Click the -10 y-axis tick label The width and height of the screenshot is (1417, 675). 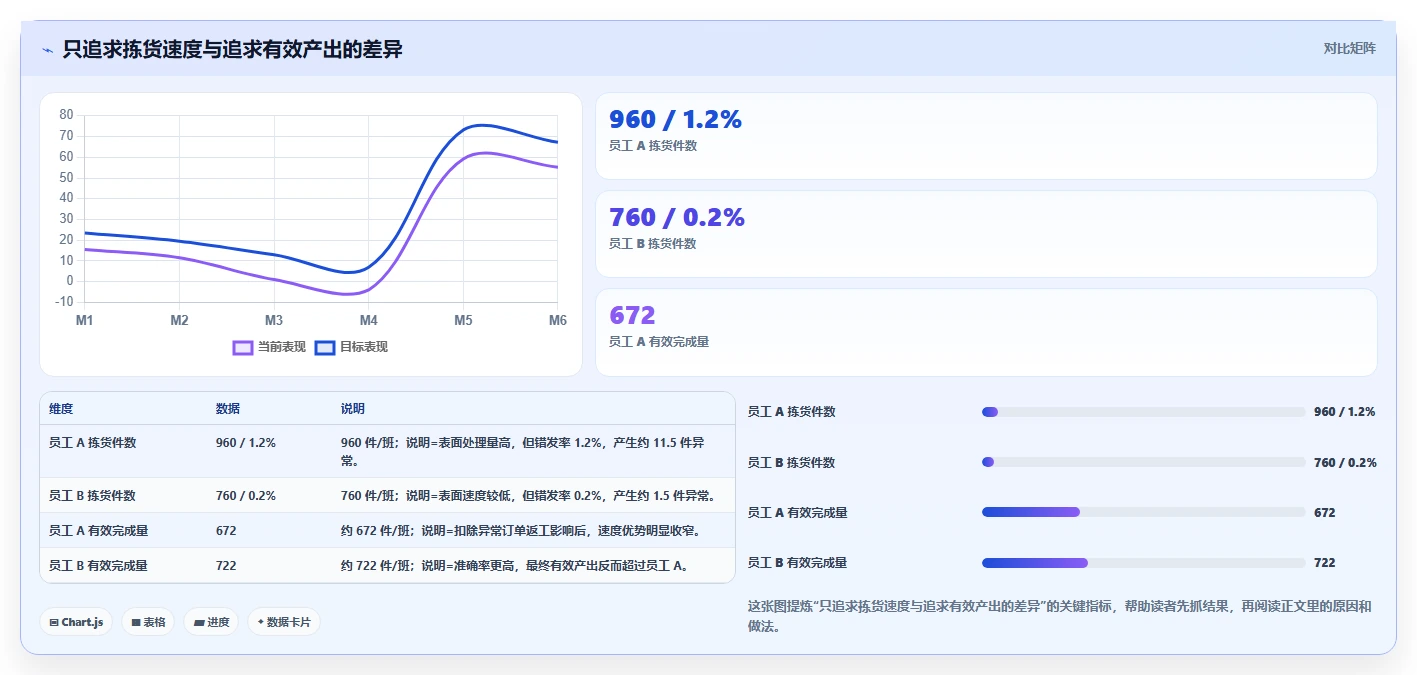point(64,302)
